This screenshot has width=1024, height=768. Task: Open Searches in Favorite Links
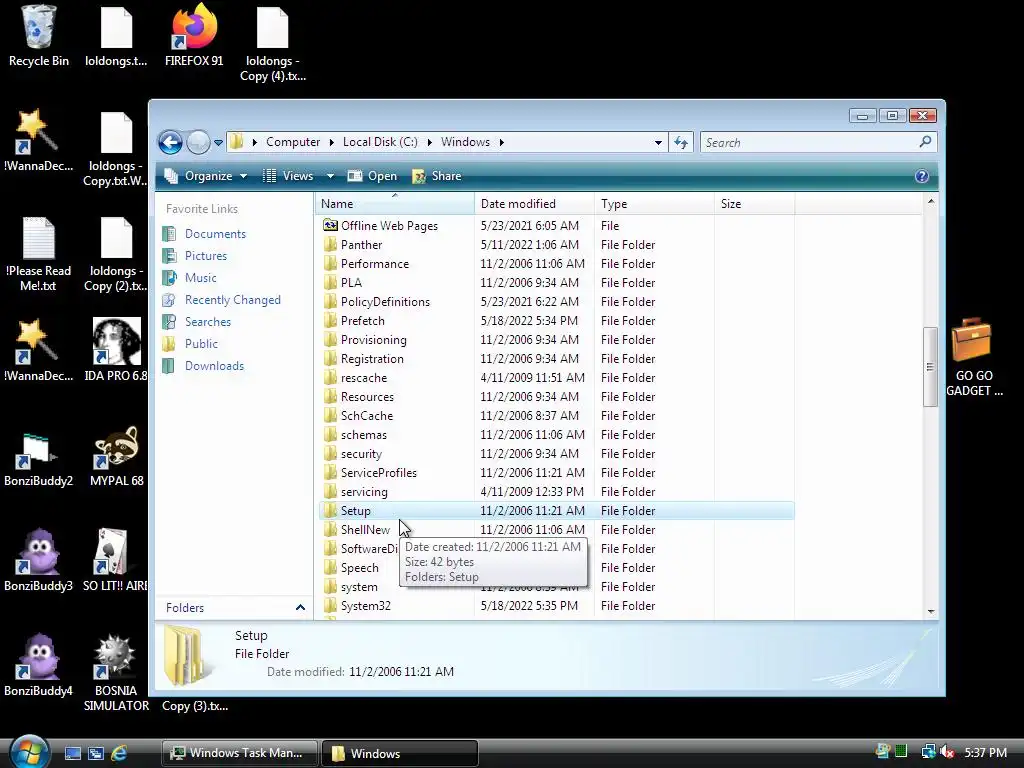point(208,322)
